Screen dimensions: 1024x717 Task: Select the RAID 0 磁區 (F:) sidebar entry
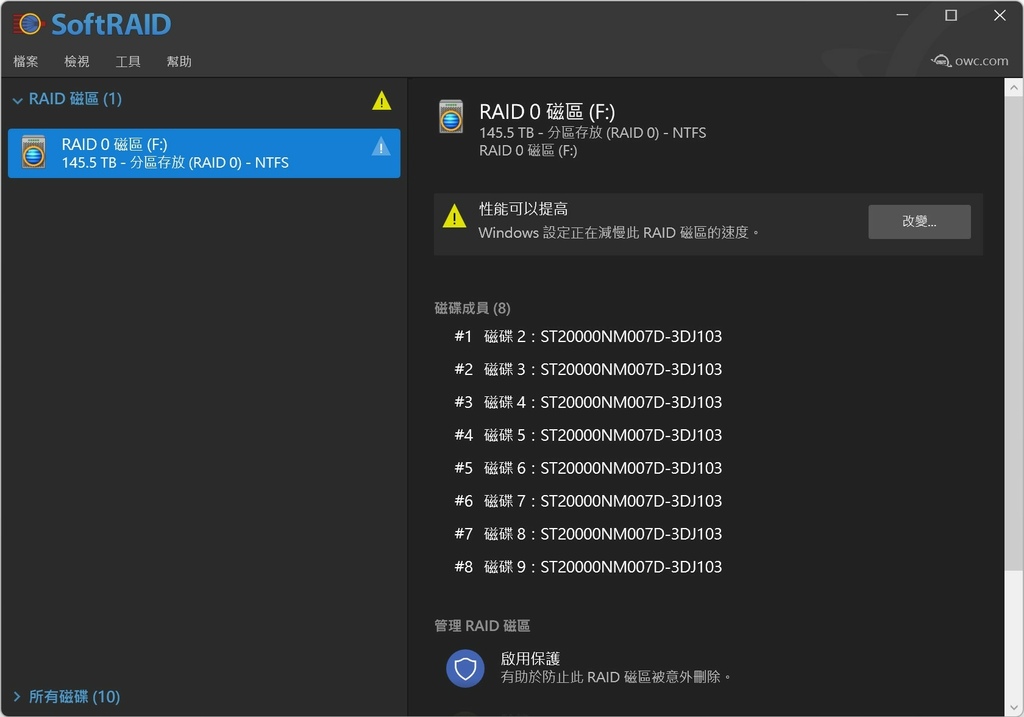pos(204,153)
